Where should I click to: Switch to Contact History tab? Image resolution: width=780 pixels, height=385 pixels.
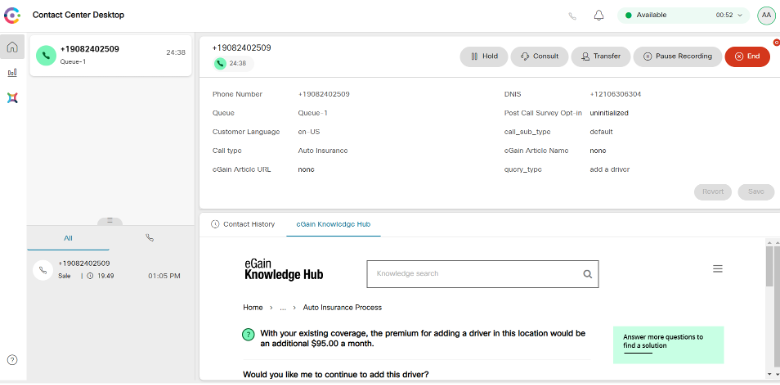click(x=243, y=224)
